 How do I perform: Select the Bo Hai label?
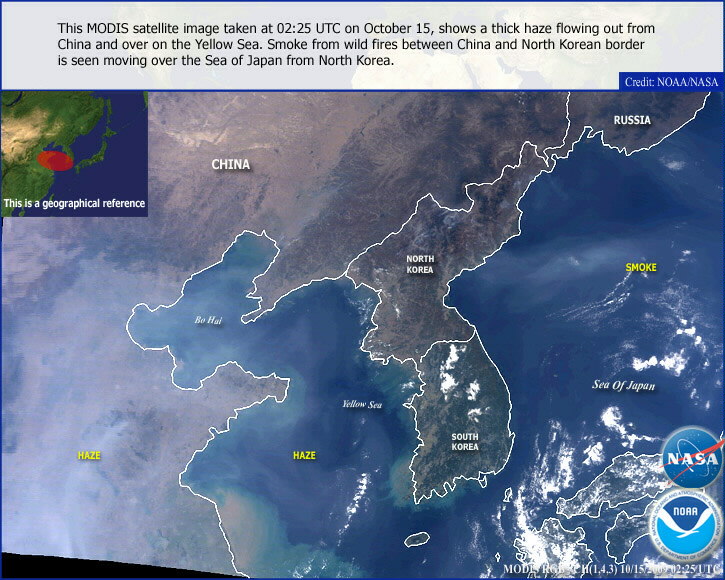[x=208, y=321]
